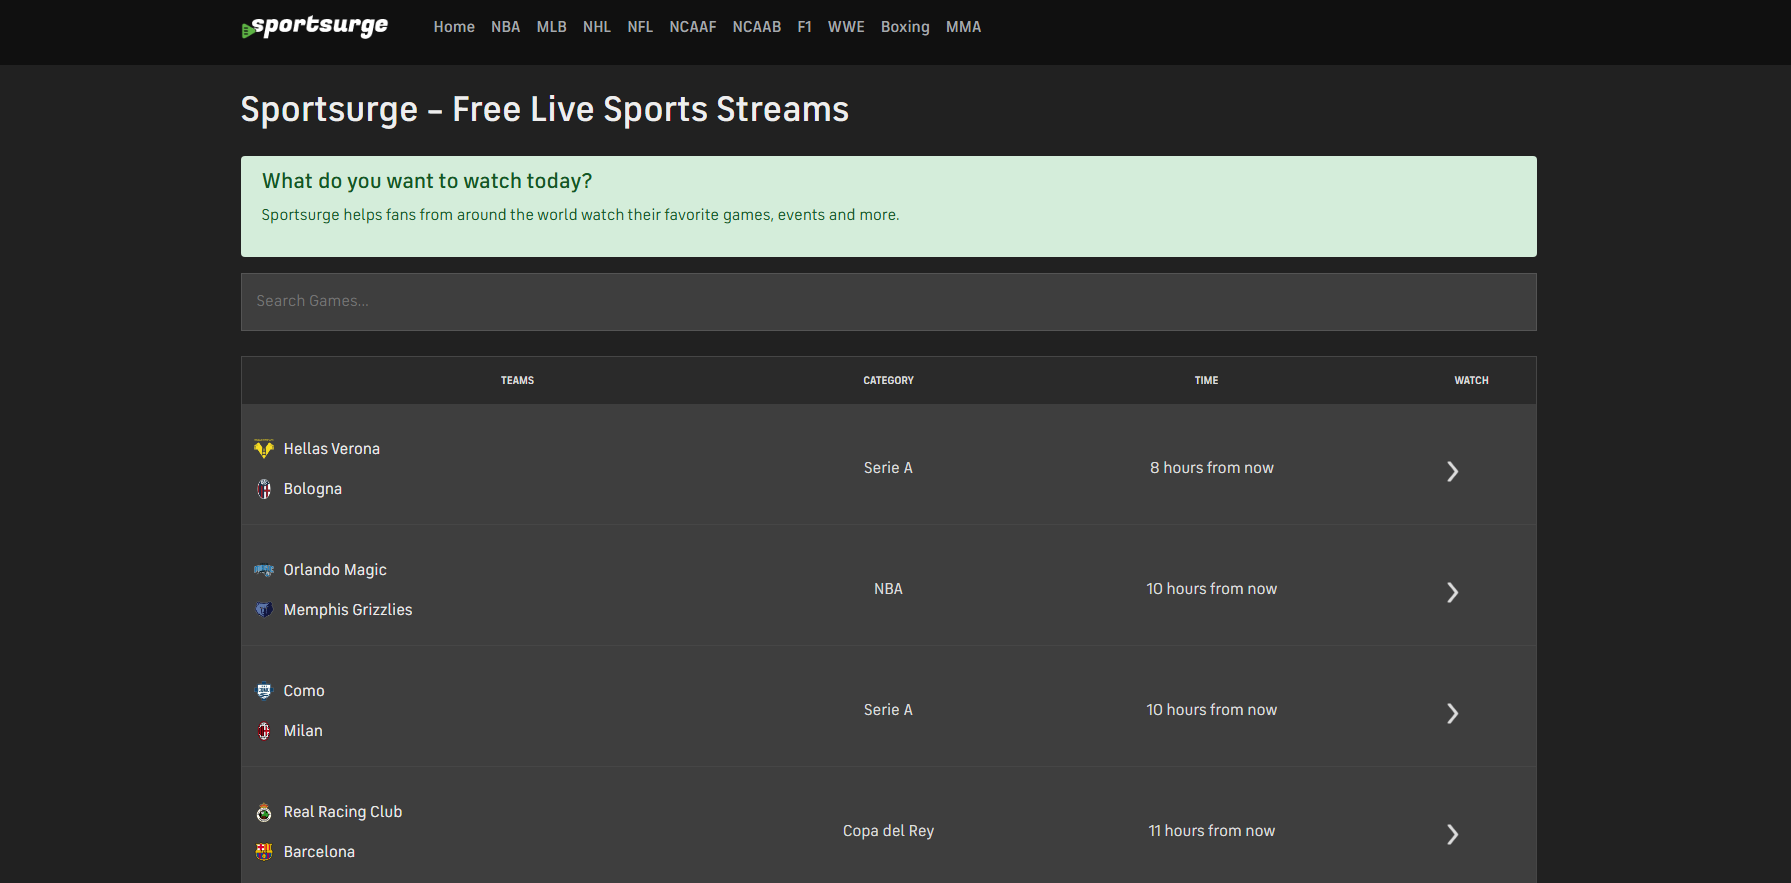Select the Memphis Grizzlies team name

[x=348, y=610]
